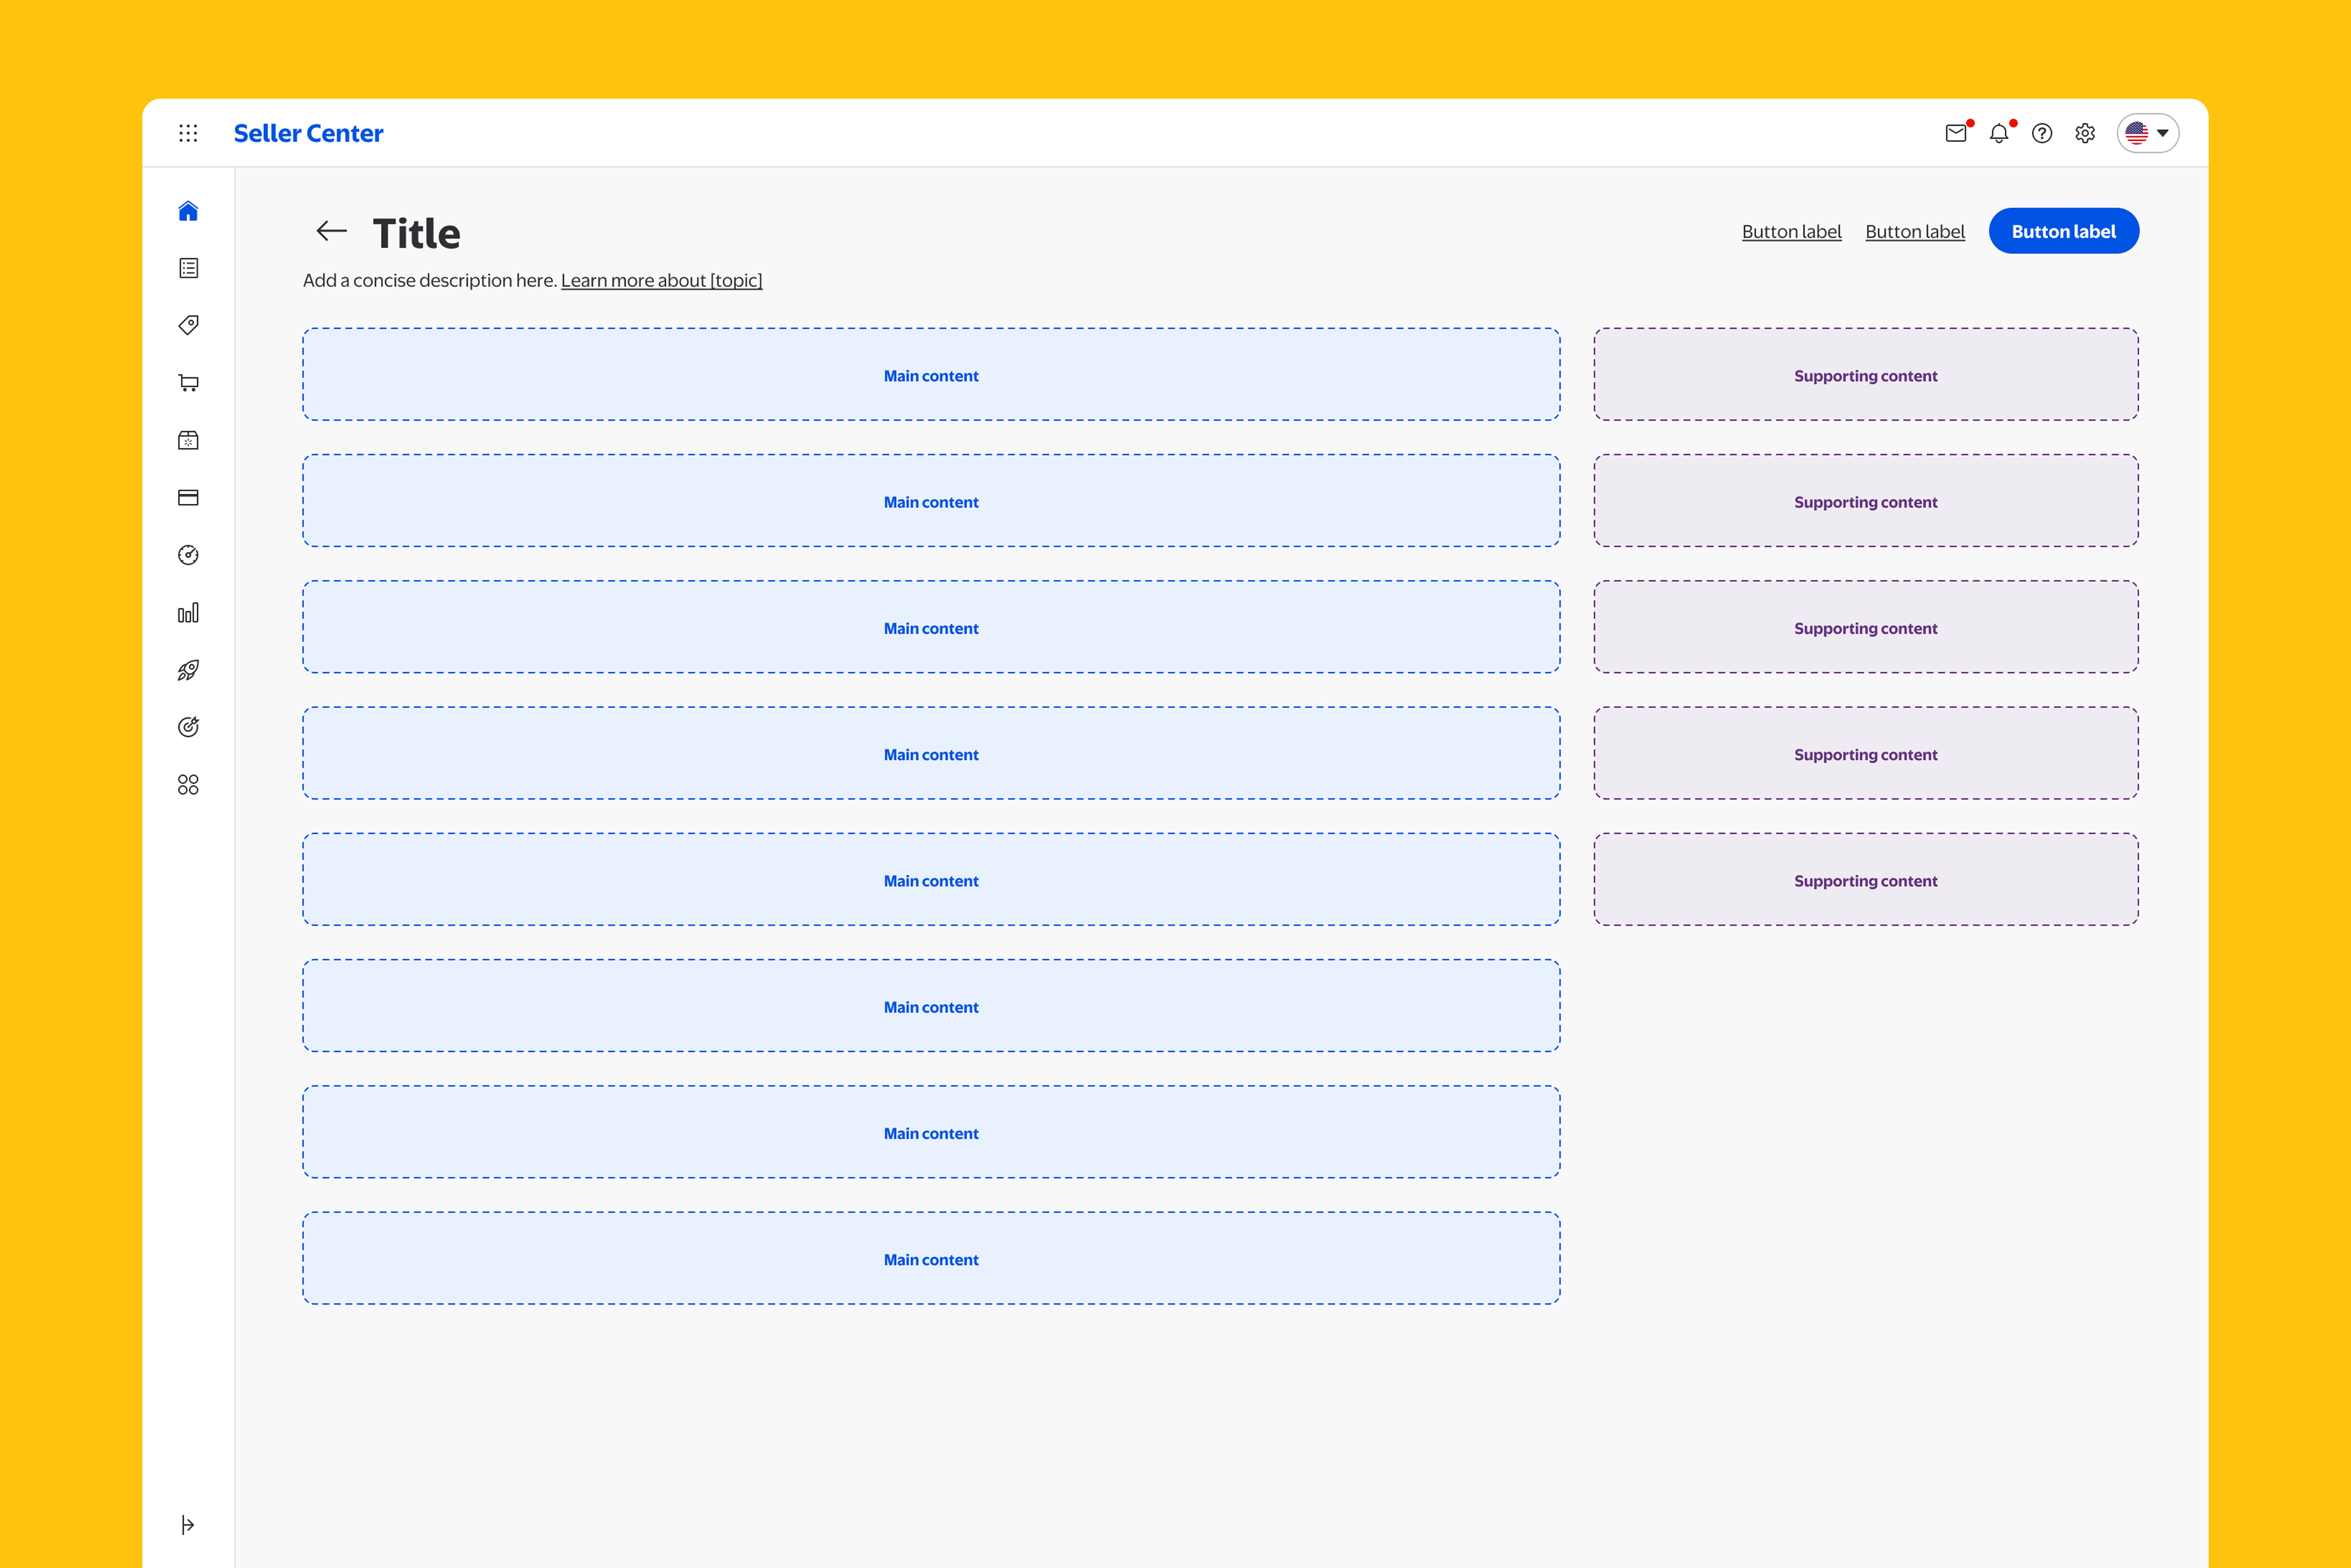Click the rocket growth icon
Image resolution: width=2351 pixels, height=1568 pixels.
[188, 670]
